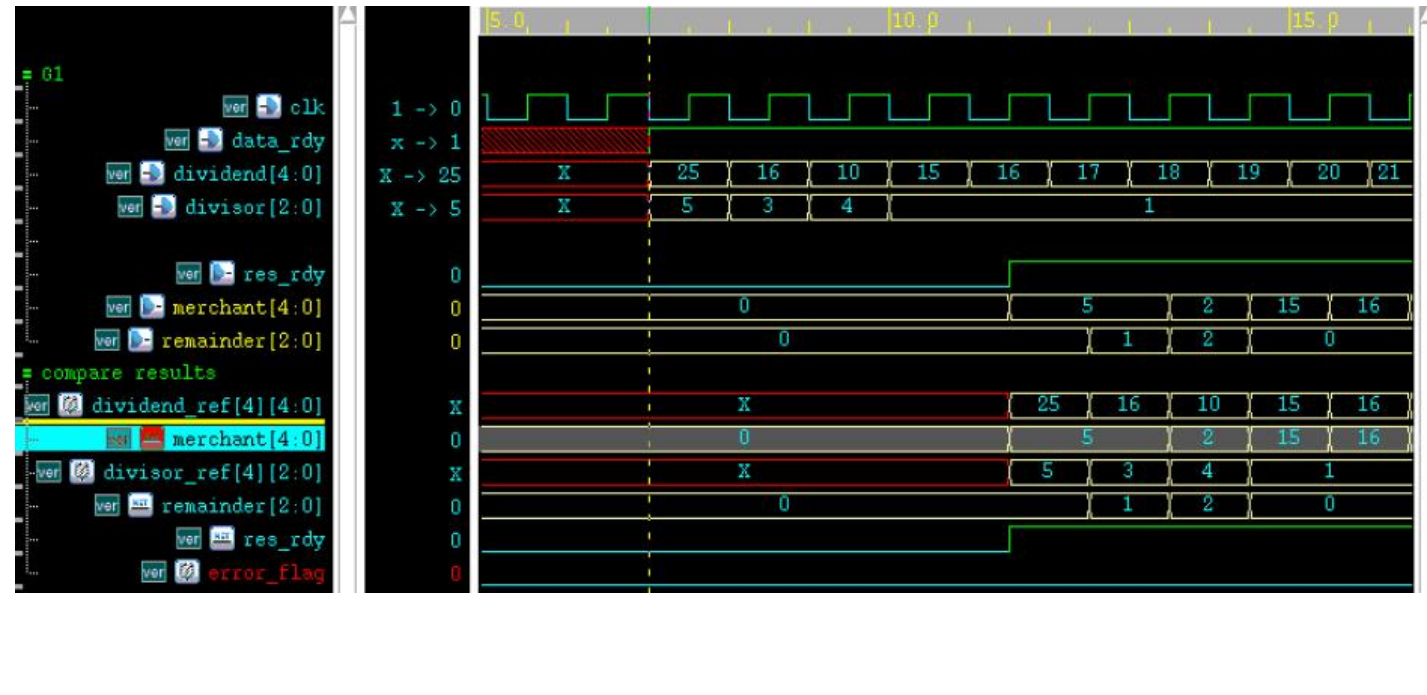Click value 25 in dividend_ref waveform
This screenshot has width=1427, height=695.
[x=1048, y=404]
